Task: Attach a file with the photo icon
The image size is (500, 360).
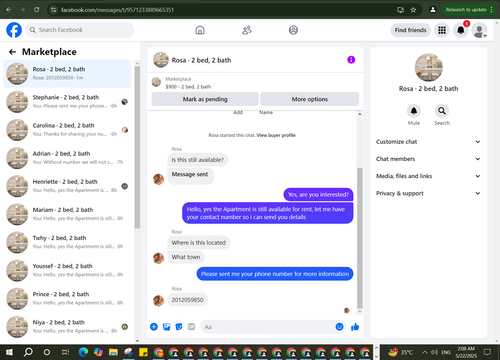Action: (x=166, y=327)
